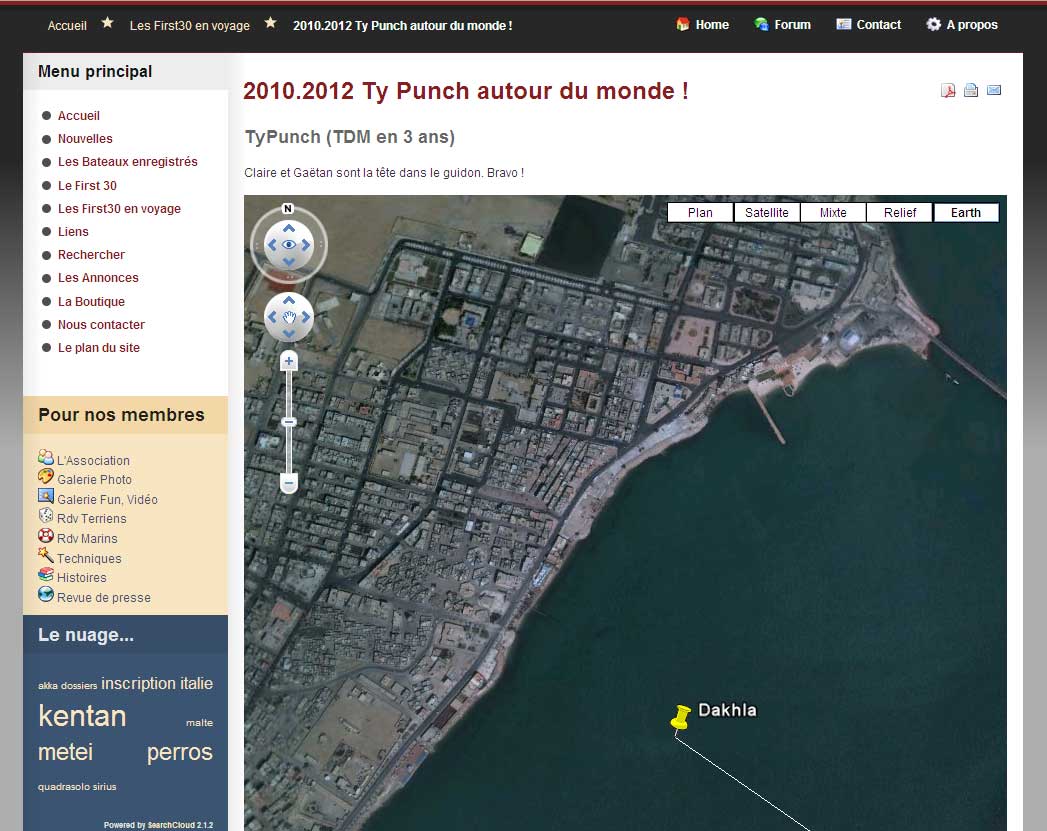
Task: Click the map zoom in plus button
Action: [289, 361]
